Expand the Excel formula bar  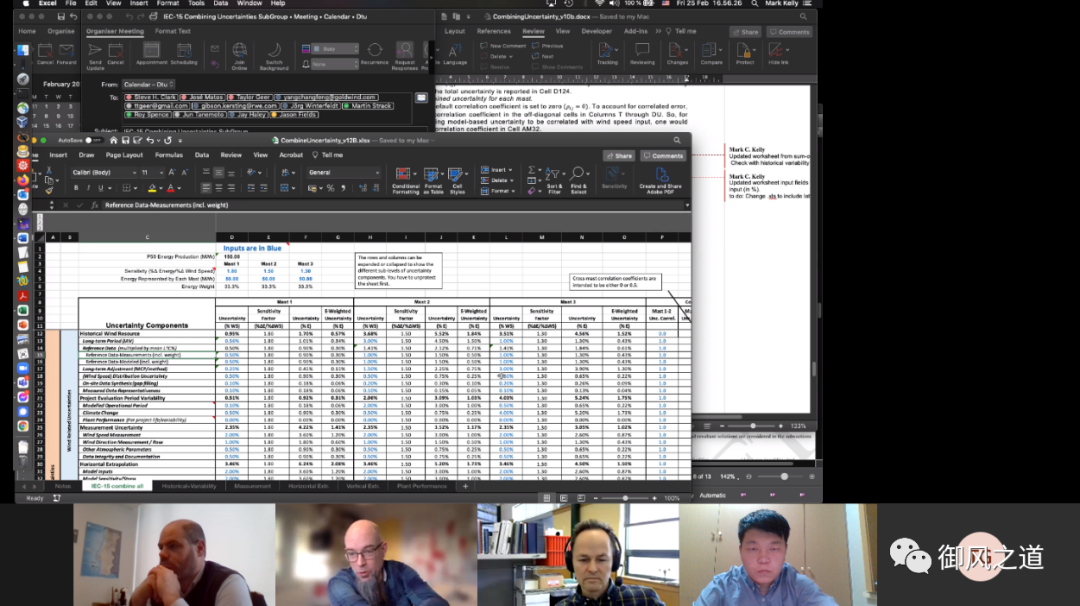687,205
